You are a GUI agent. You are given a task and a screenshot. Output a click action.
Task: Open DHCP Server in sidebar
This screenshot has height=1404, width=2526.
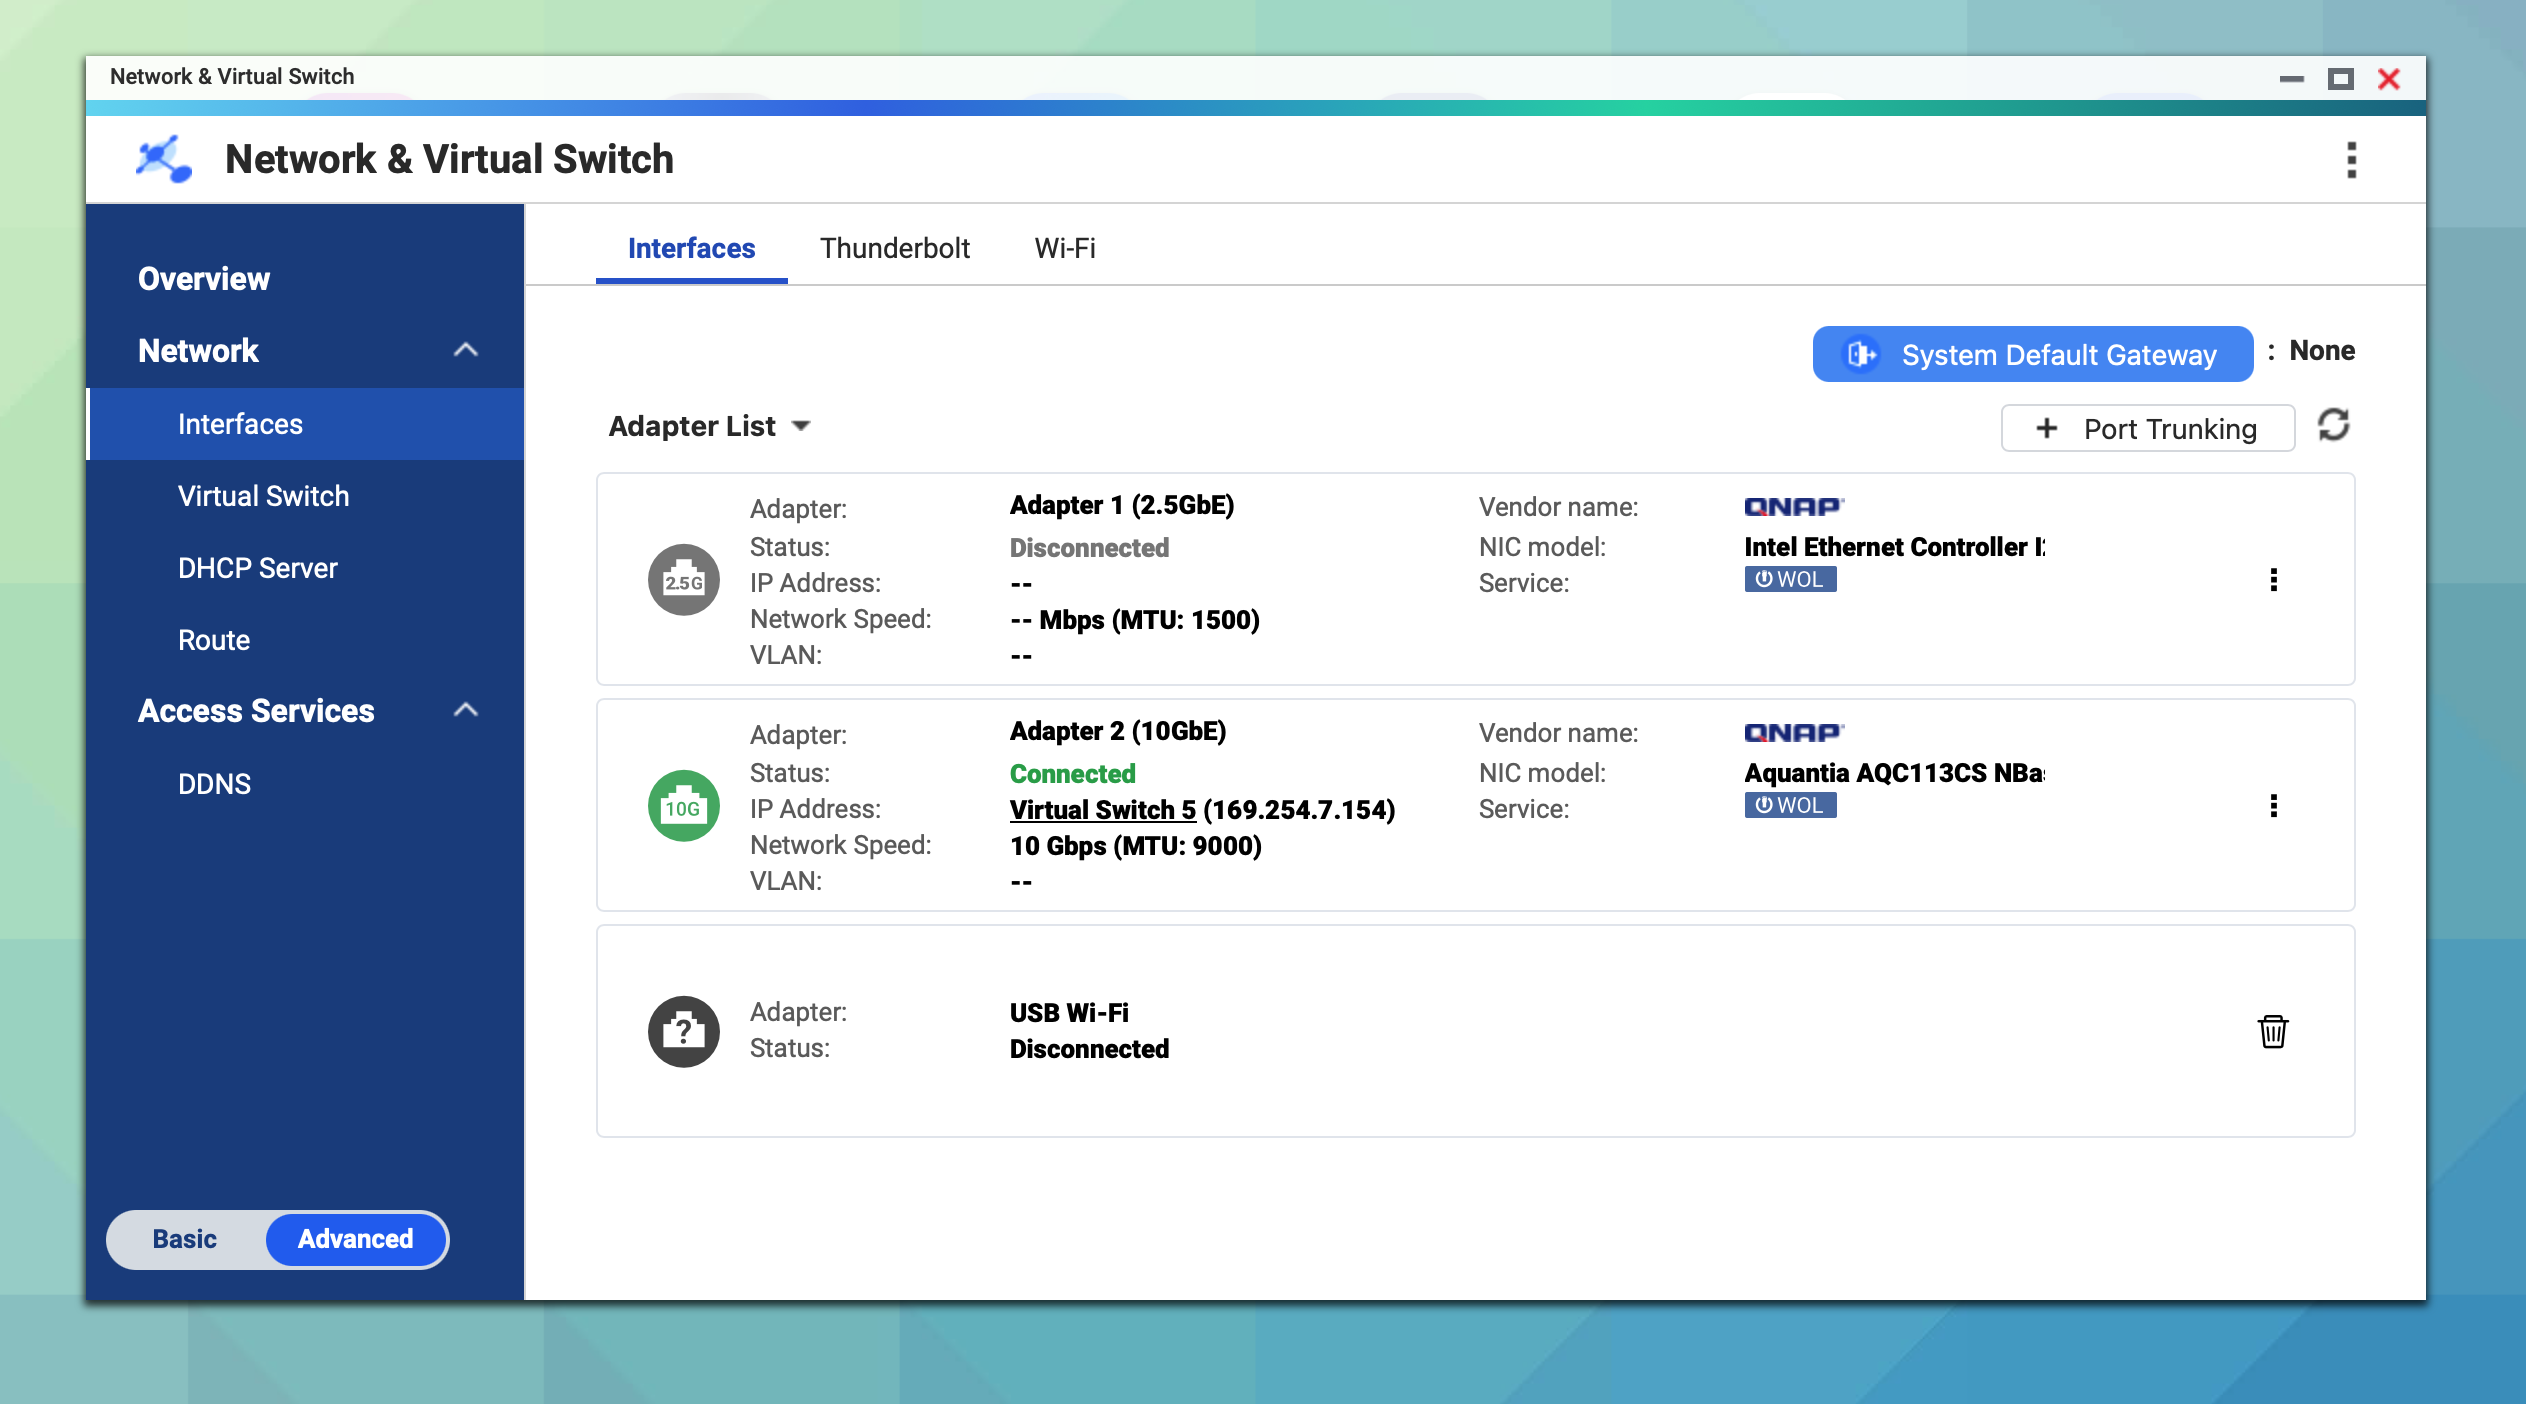(x=257, y=568)
